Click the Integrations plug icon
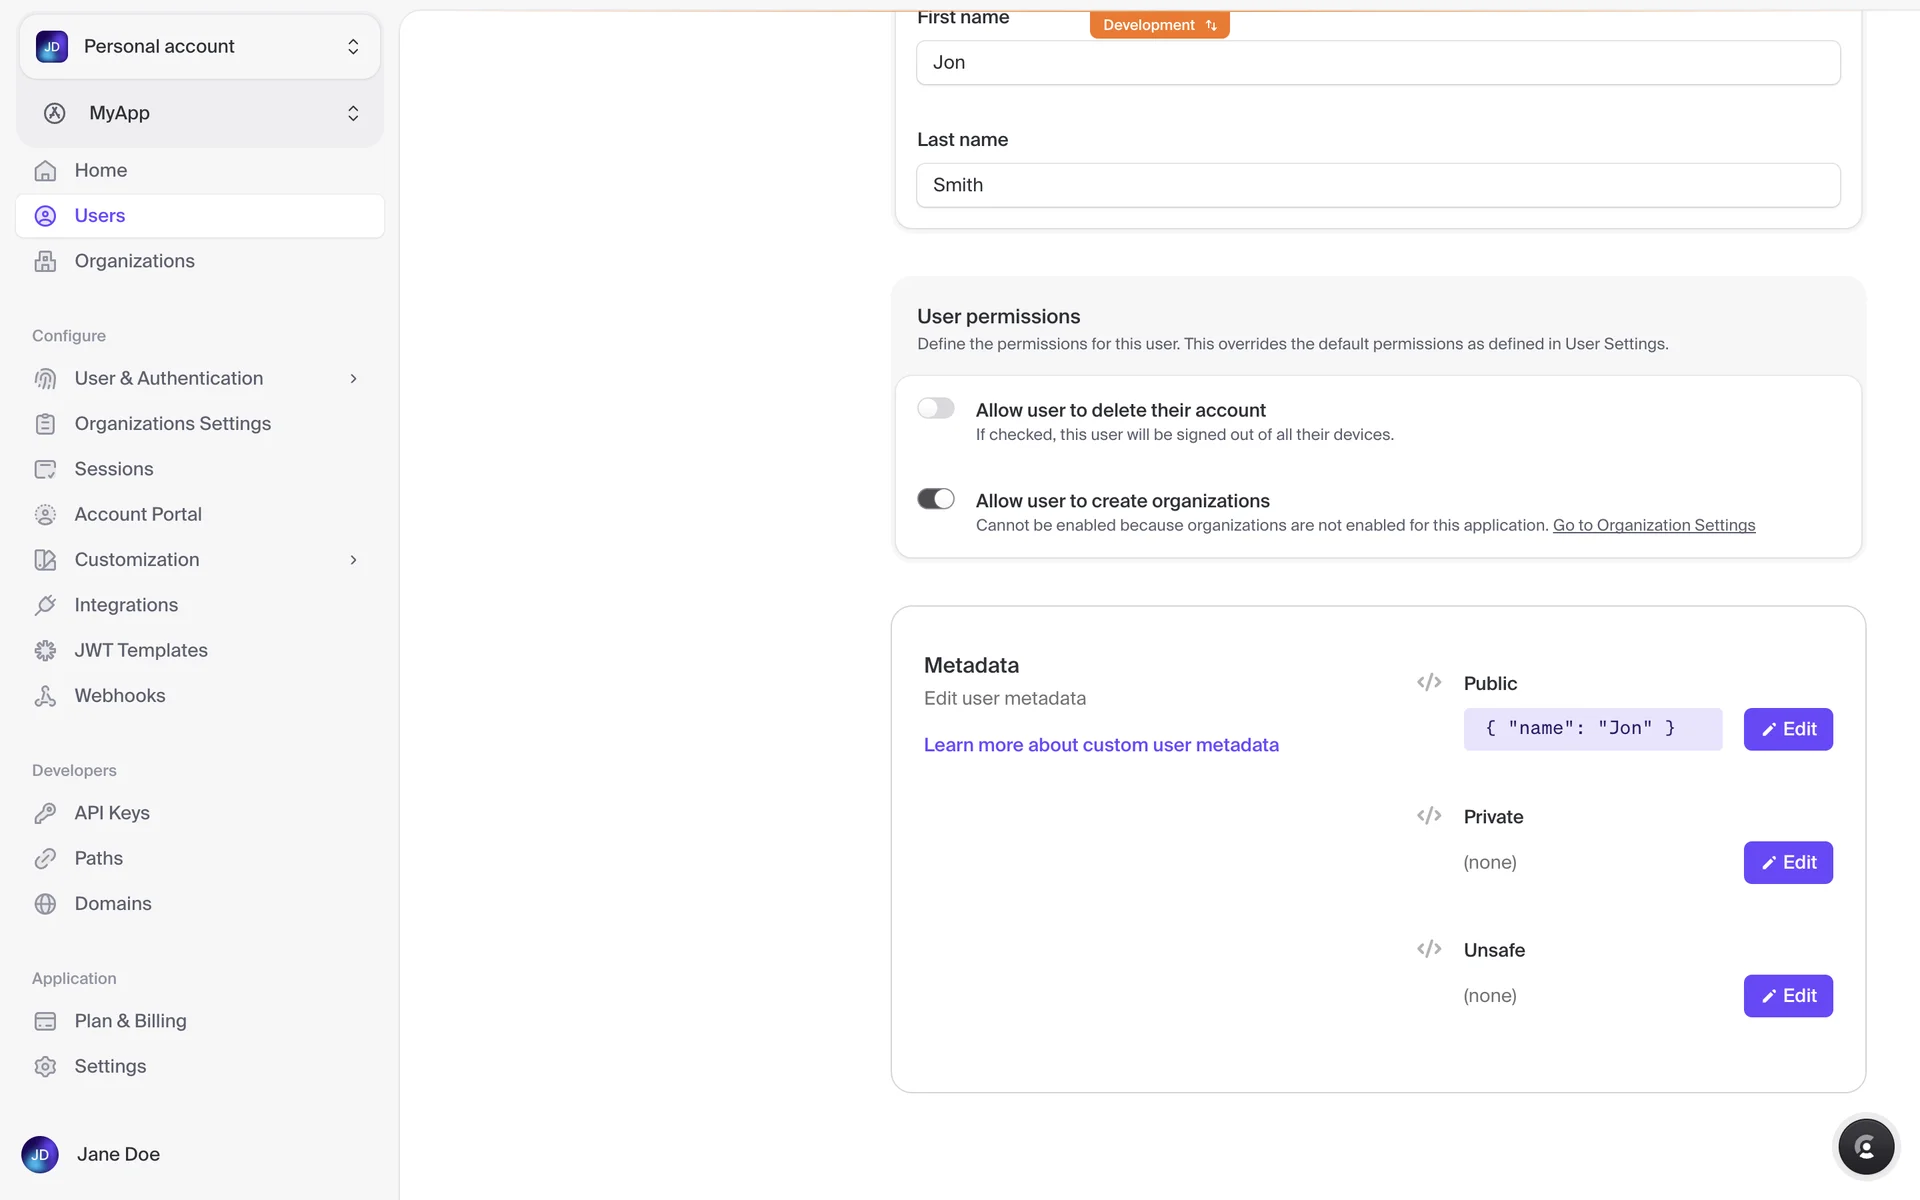Image resolution: width=1920 pixels, height=1200 pixels. pos(45,605)
